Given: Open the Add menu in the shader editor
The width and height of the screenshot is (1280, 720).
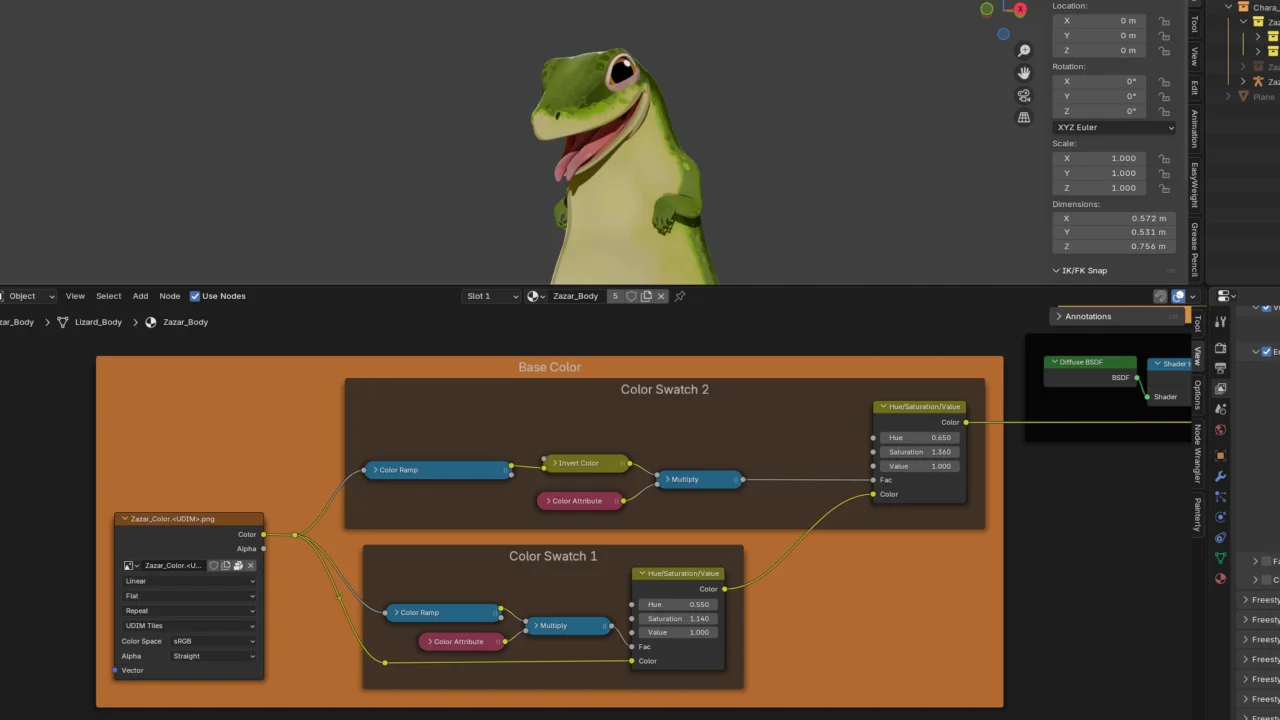Looking at the screenshot, I should tap(140, 296).
